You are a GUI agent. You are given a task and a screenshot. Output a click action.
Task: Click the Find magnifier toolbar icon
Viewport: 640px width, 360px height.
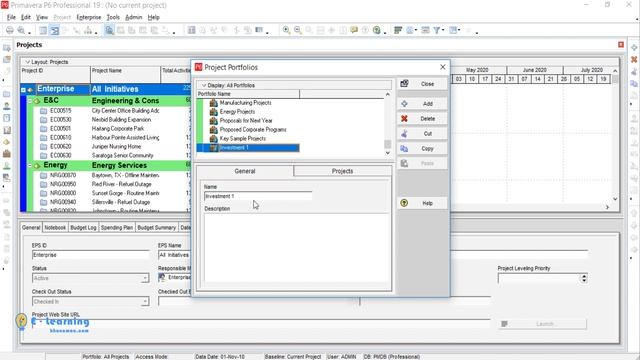(x=109, y=30)
